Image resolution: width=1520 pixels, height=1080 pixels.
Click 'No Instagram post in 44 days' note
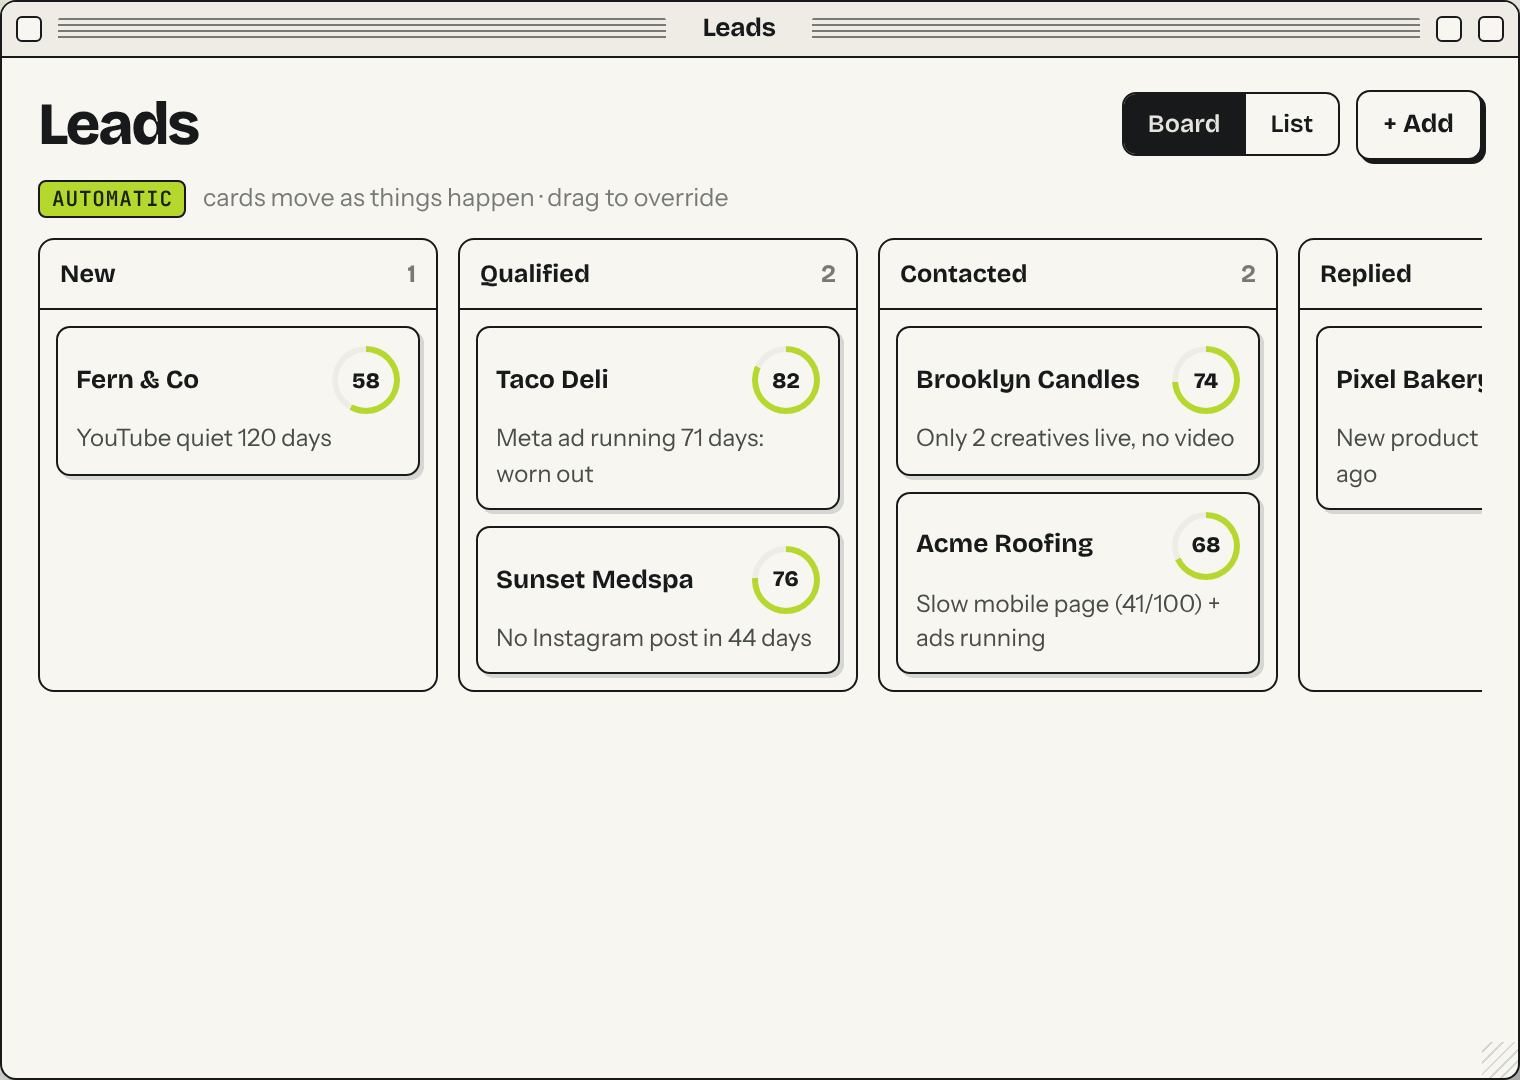(x=654, y=638)
